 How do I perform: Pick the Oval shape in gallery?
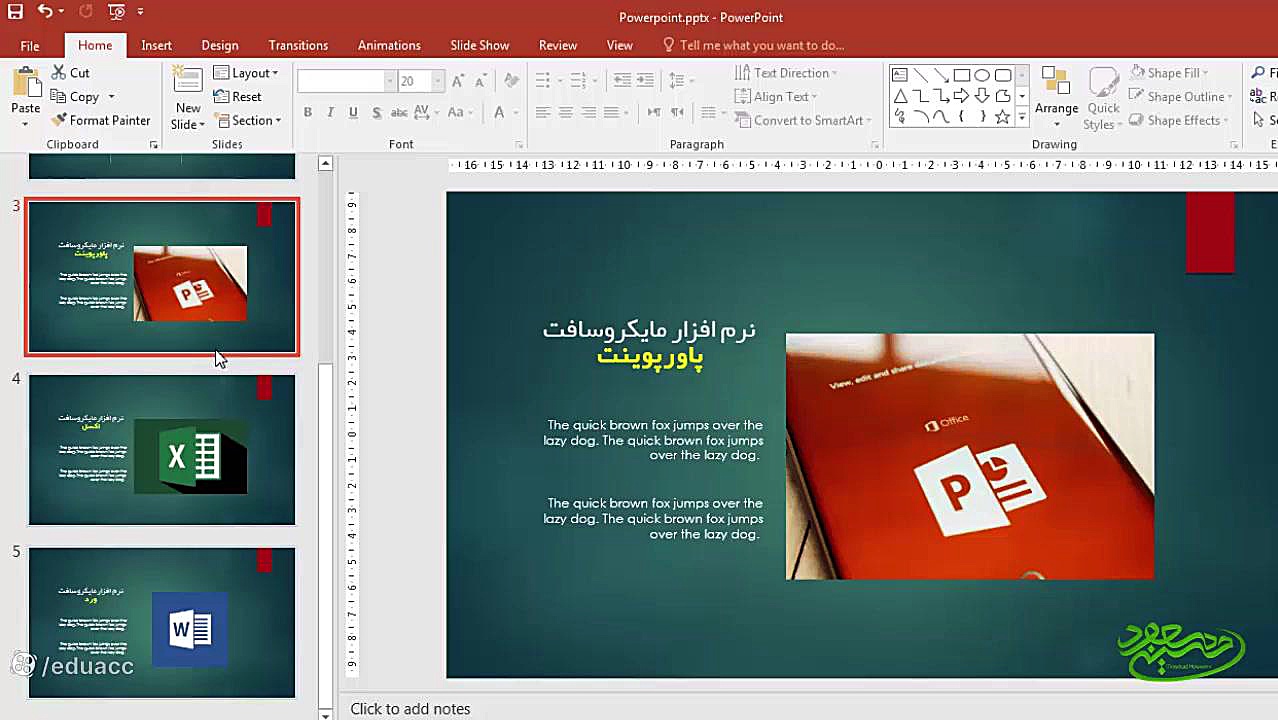pyautogui.click(x=983, y=75)
